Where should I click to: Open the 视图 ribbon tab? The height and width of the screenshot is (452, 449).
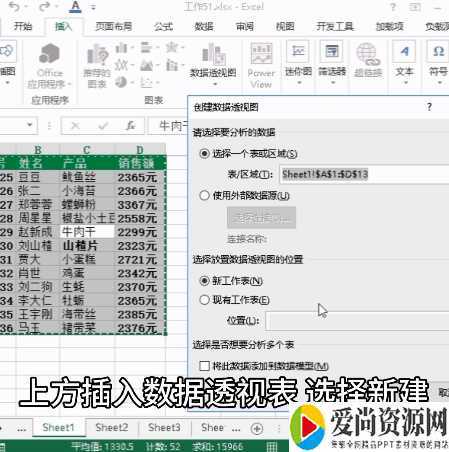[x=285, y=26]
